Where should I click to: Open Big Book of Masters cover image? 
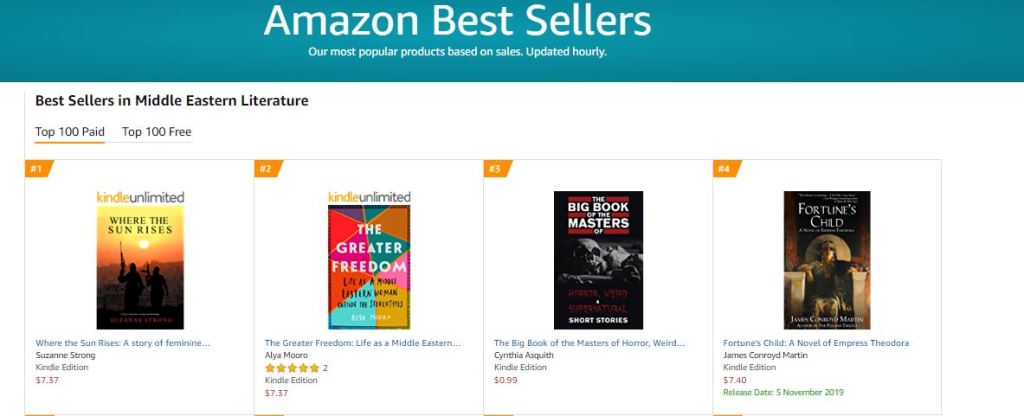[598, 260]
